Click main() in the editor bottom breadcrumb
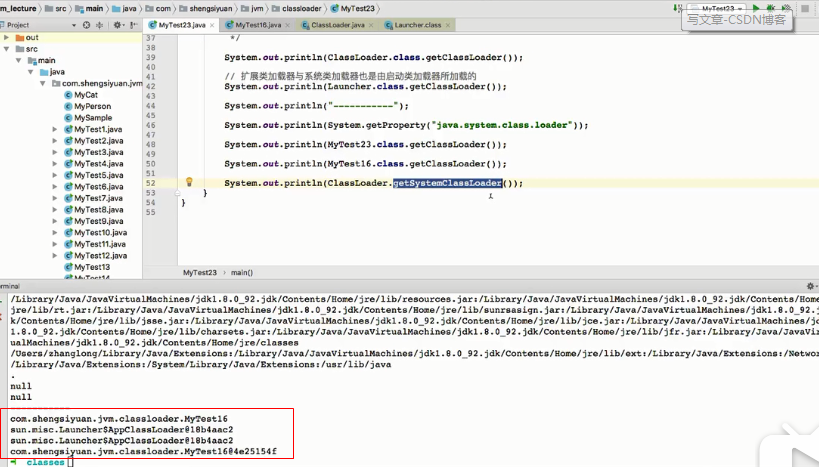Image resolution: width=819 pixels, height=467 pixels. point(242,273)
